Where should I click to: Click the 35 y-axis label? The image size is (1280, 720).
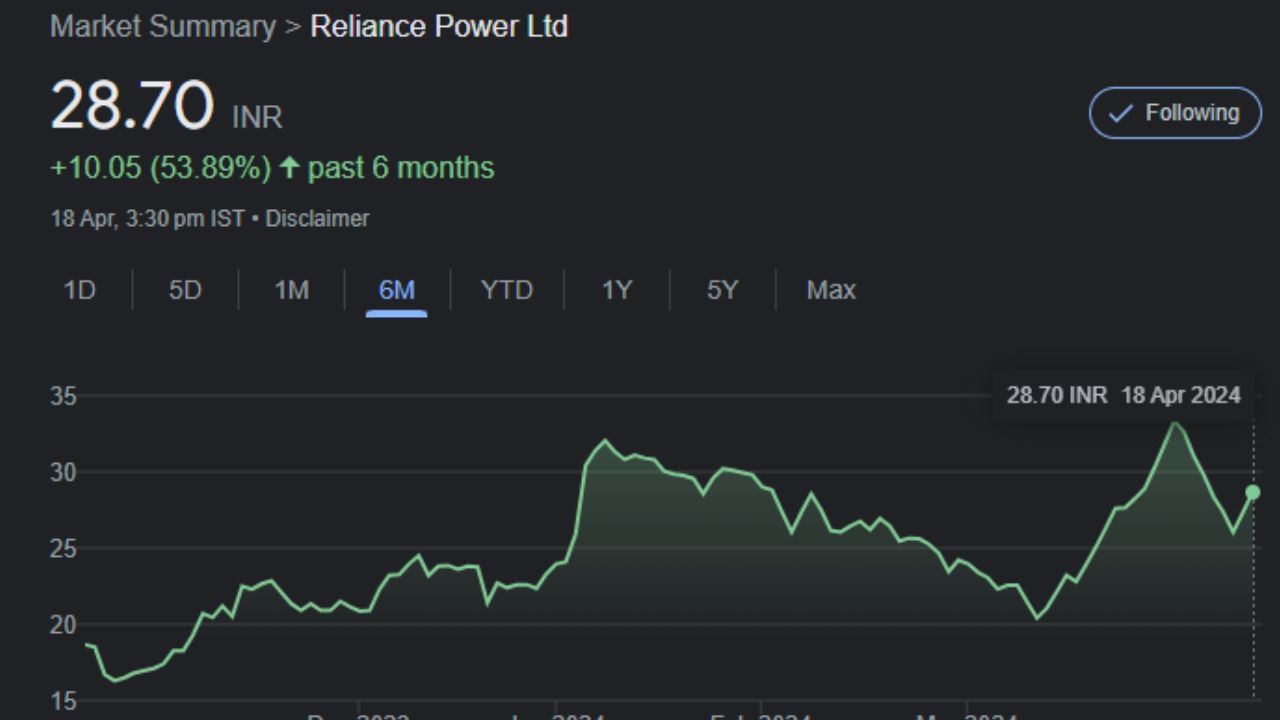(x=63, y=396)
